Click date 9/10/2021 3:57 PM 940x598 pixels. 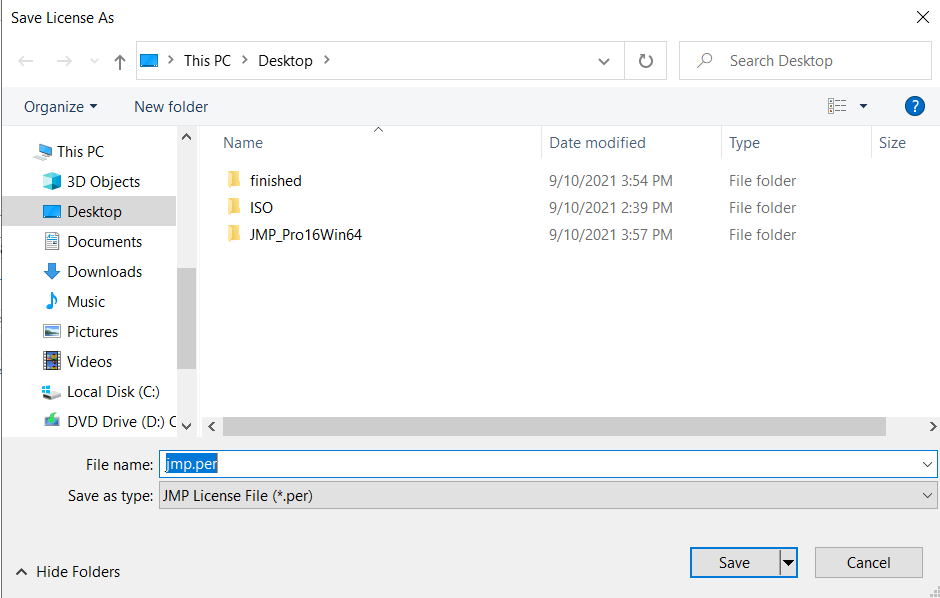coord(611,234)
